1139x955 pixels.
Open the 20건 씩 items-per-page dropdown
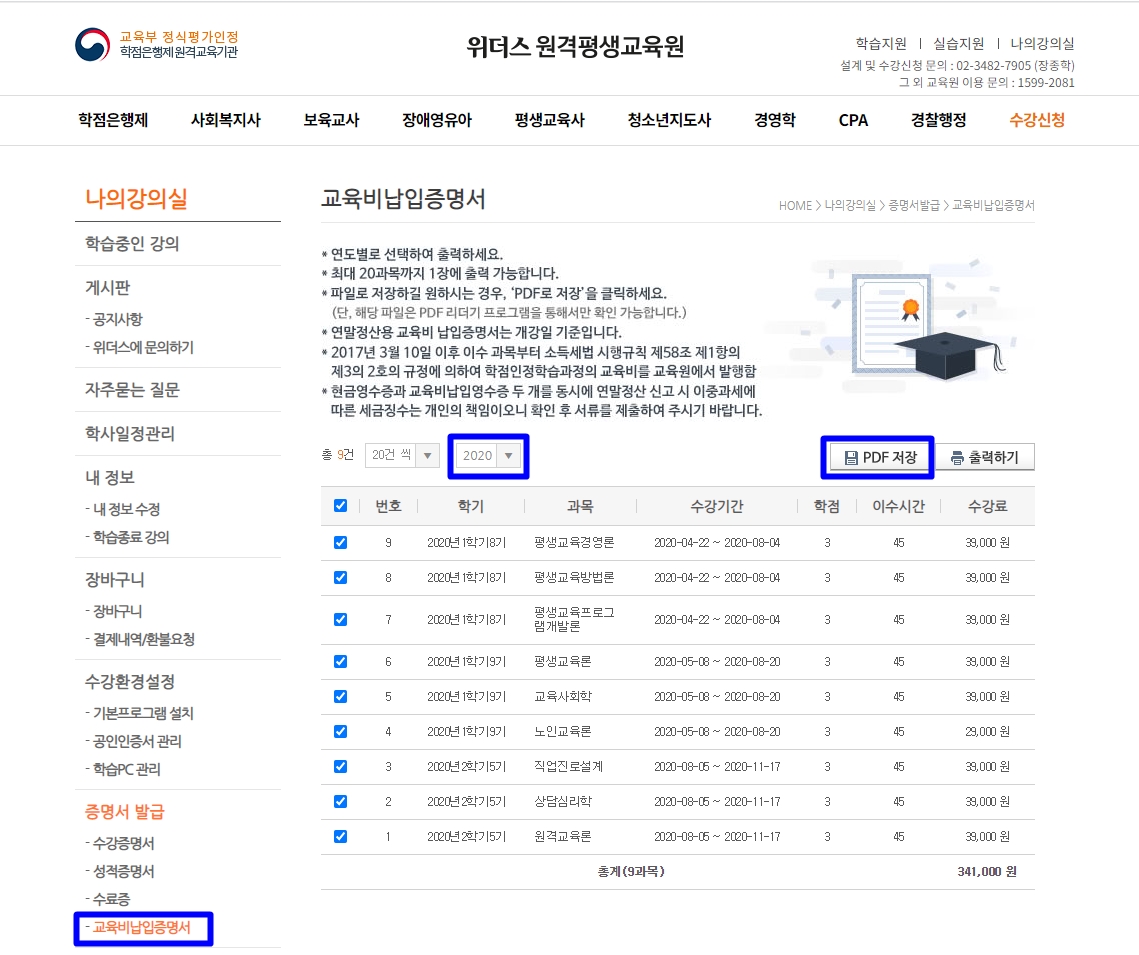point(402,455)
